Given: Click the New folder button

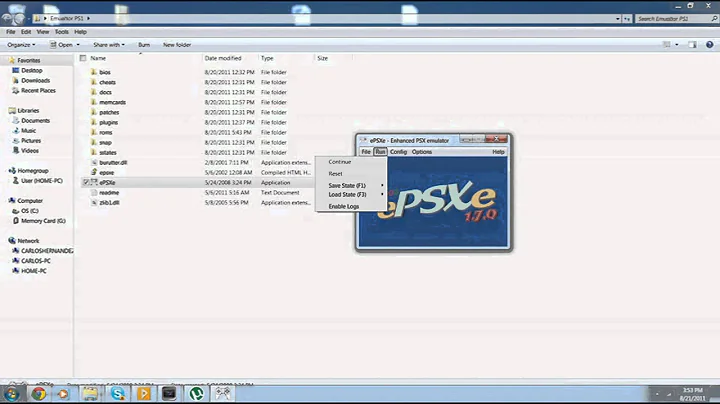Looking at the screenshot, I should pyautogui.click(x=177, y=45).
